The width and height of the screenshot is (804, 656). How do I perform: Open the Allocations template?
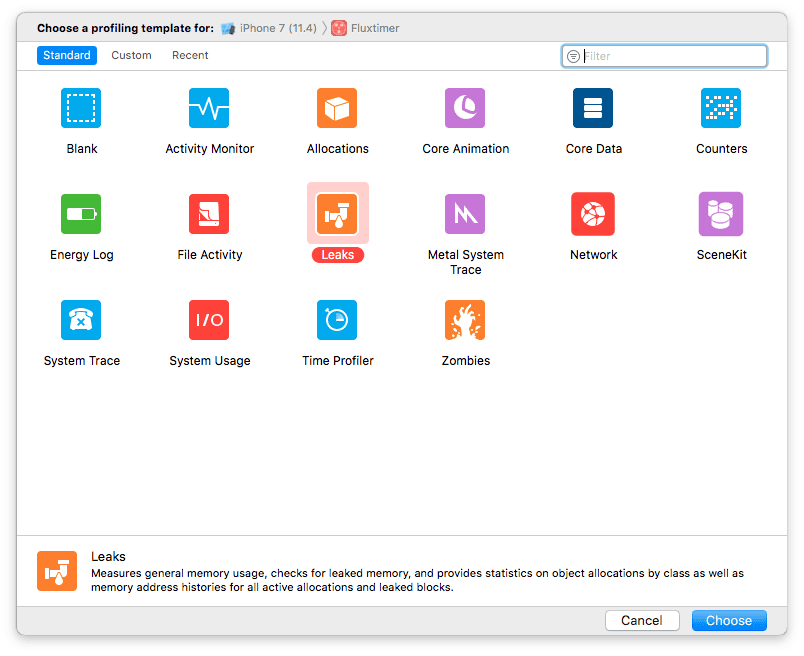tap(337, 107)
